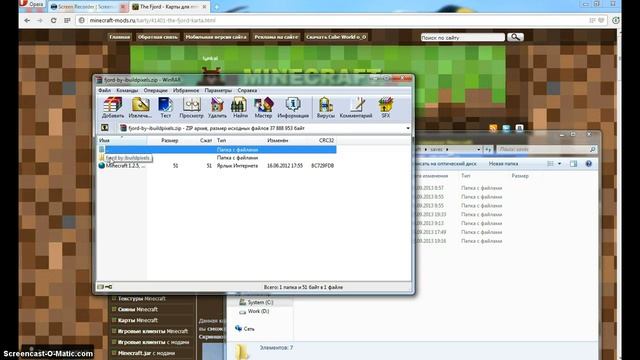Open the Комментарий (Comment) tool
Image resolution: width=640 pixels, height=360 pixels.
356,108
